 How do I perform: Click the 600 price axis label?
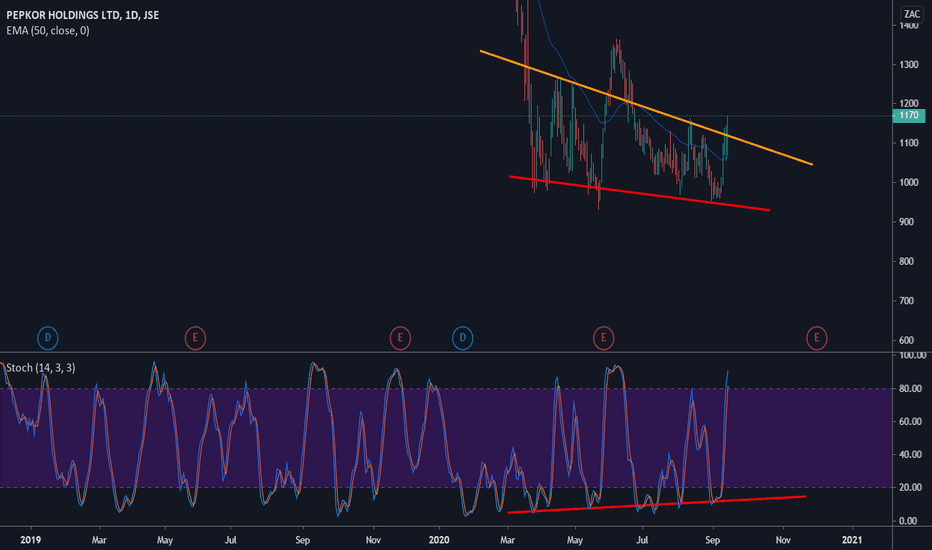click(907, 340)
